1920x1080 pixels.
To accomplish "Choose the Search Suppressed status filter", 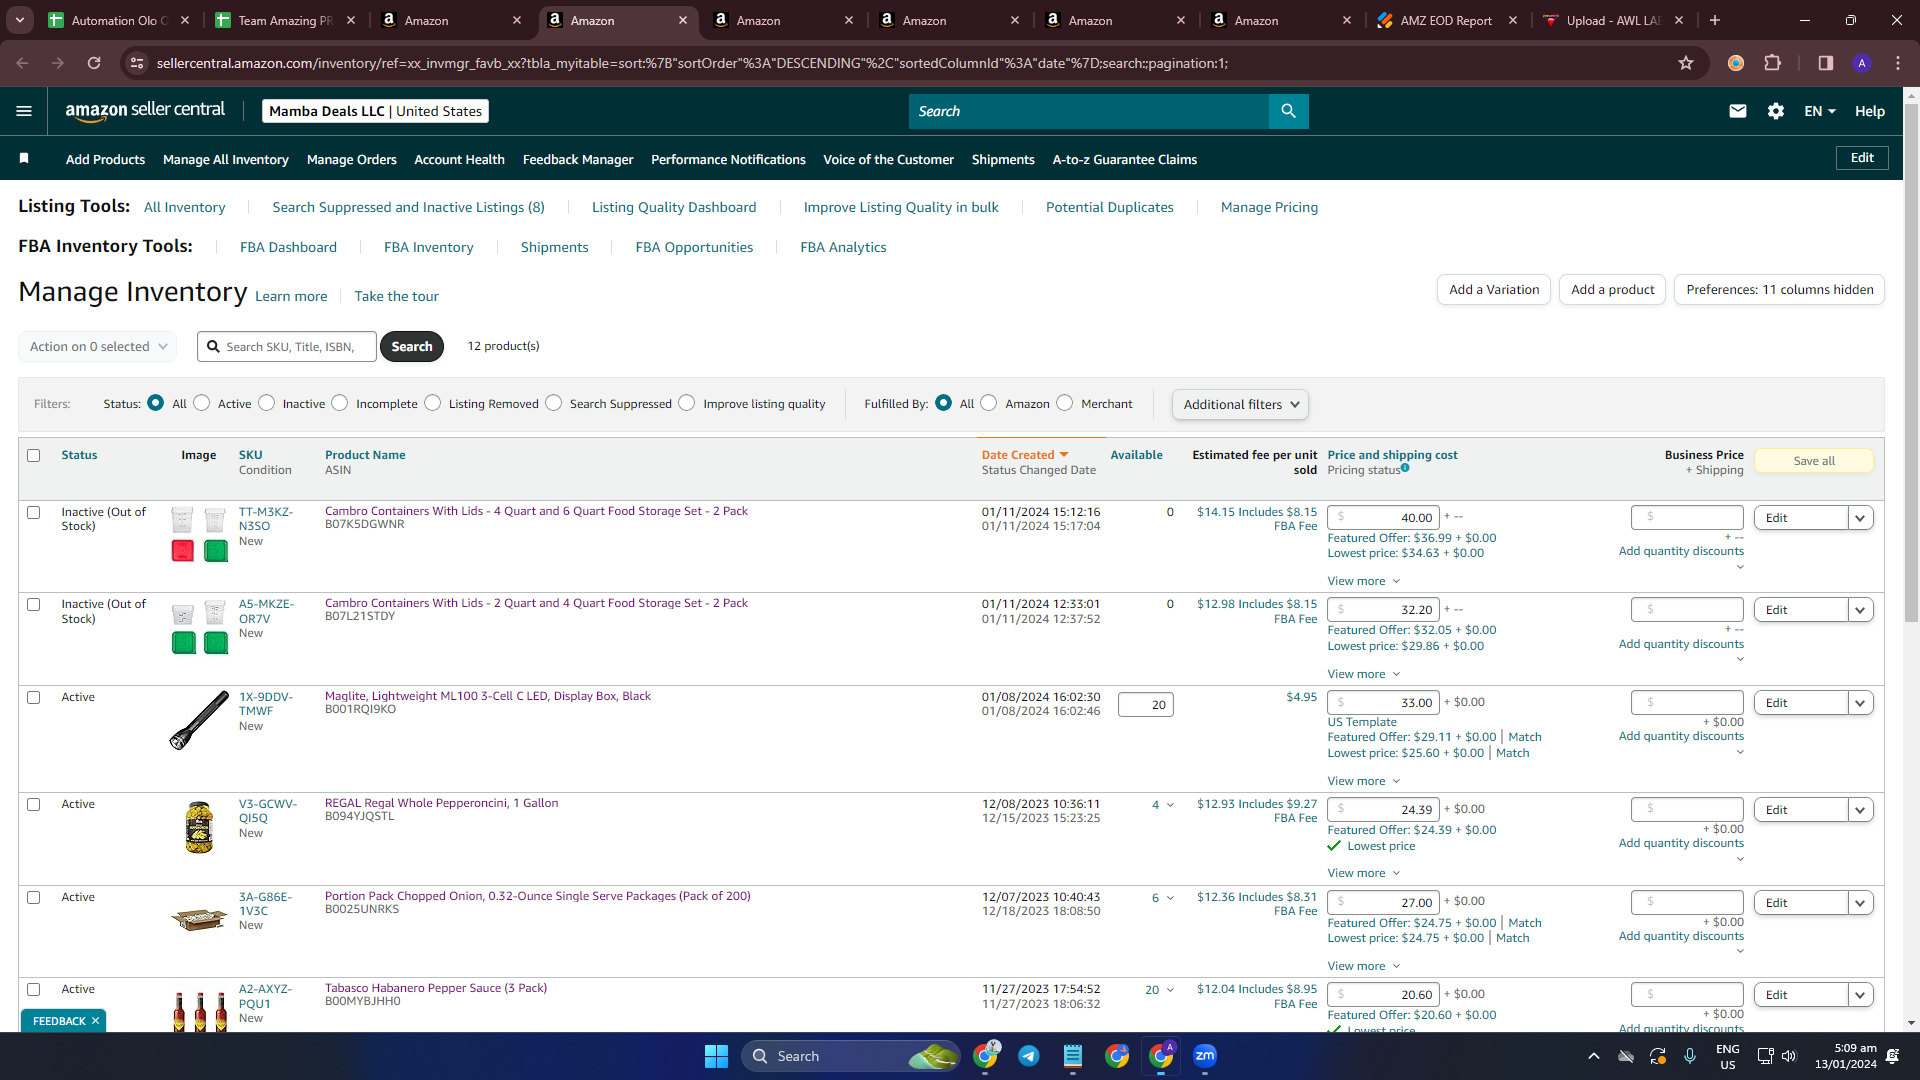I will coord(554,403).
